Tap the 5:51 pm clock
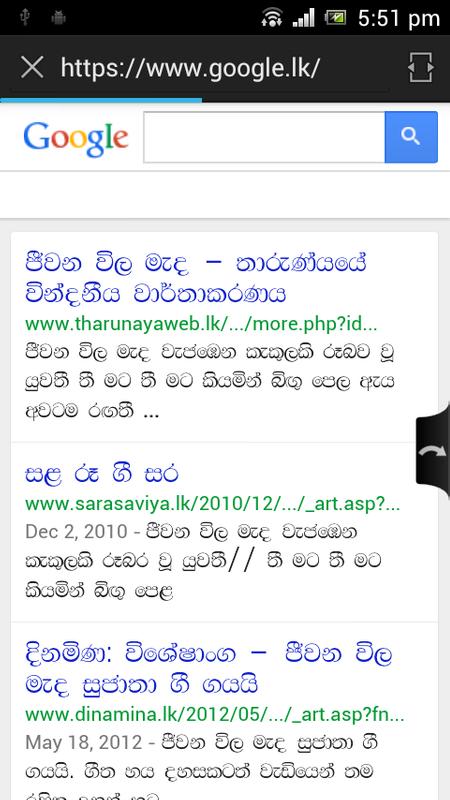450x800 pixels. click(x=398, y=18)
